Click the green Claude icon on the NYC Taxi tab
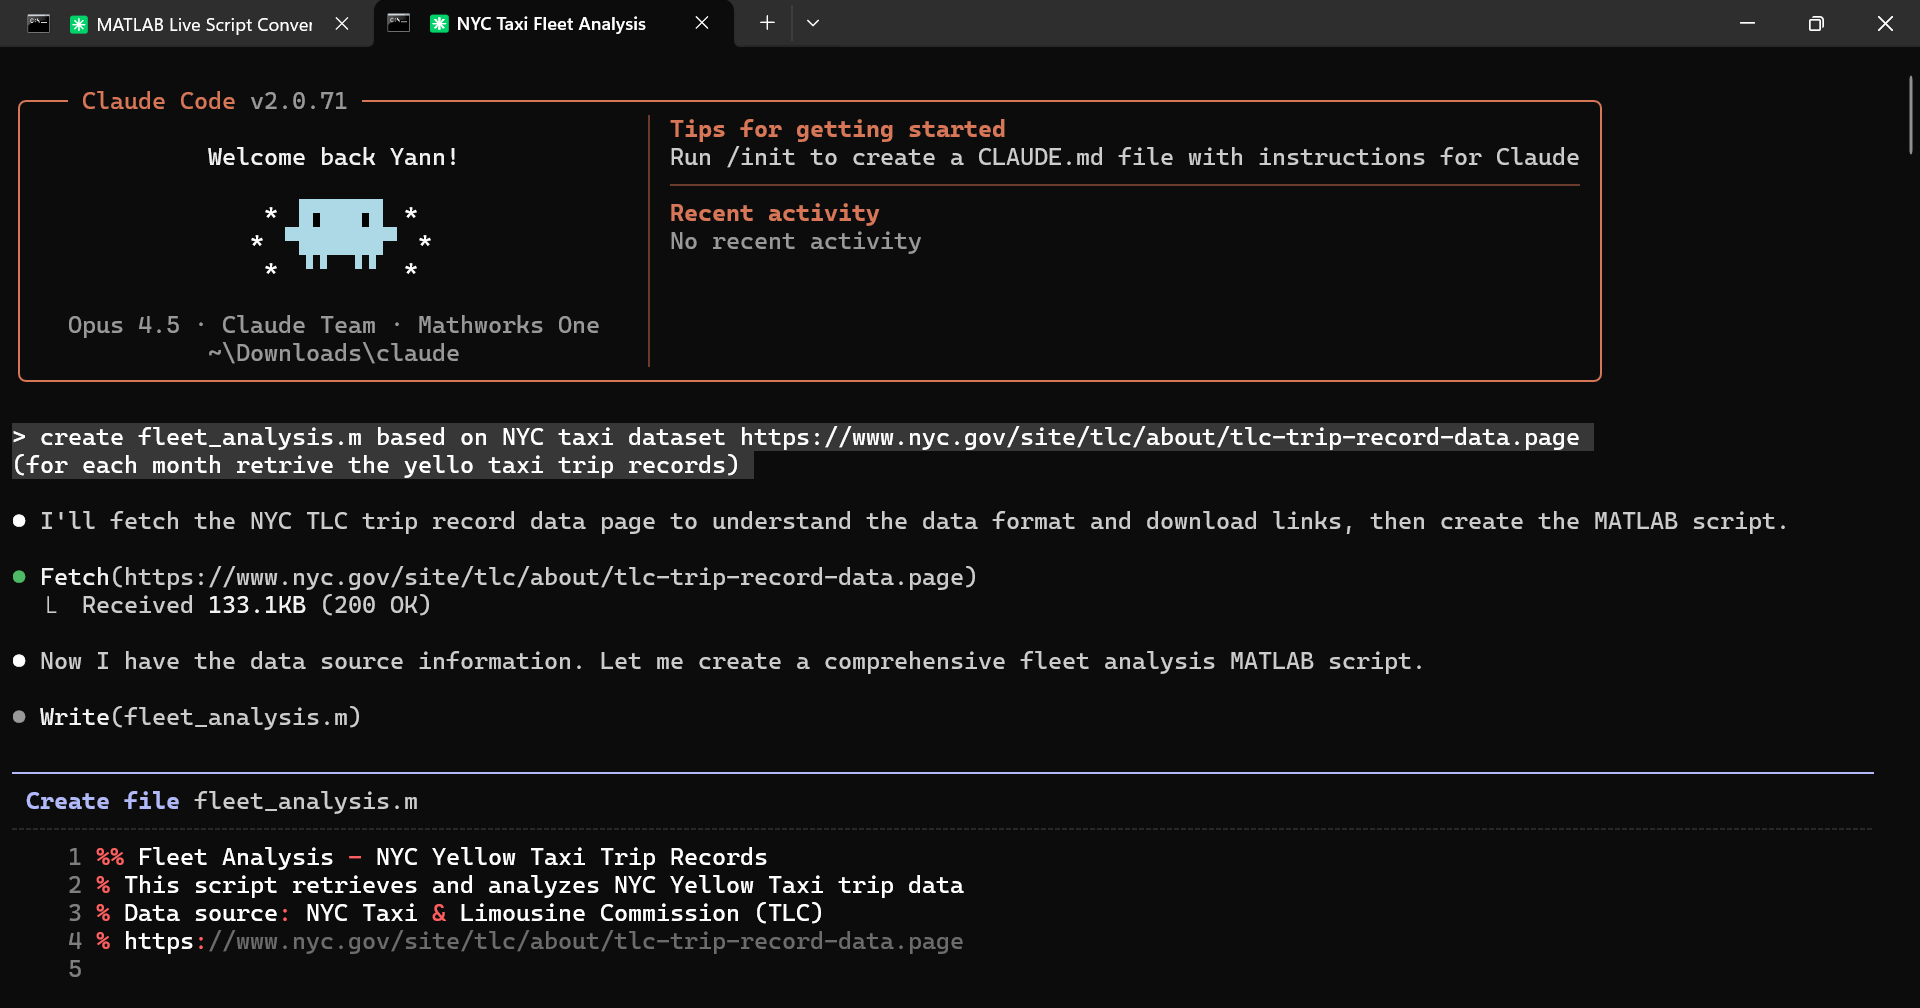 (440, 23)
